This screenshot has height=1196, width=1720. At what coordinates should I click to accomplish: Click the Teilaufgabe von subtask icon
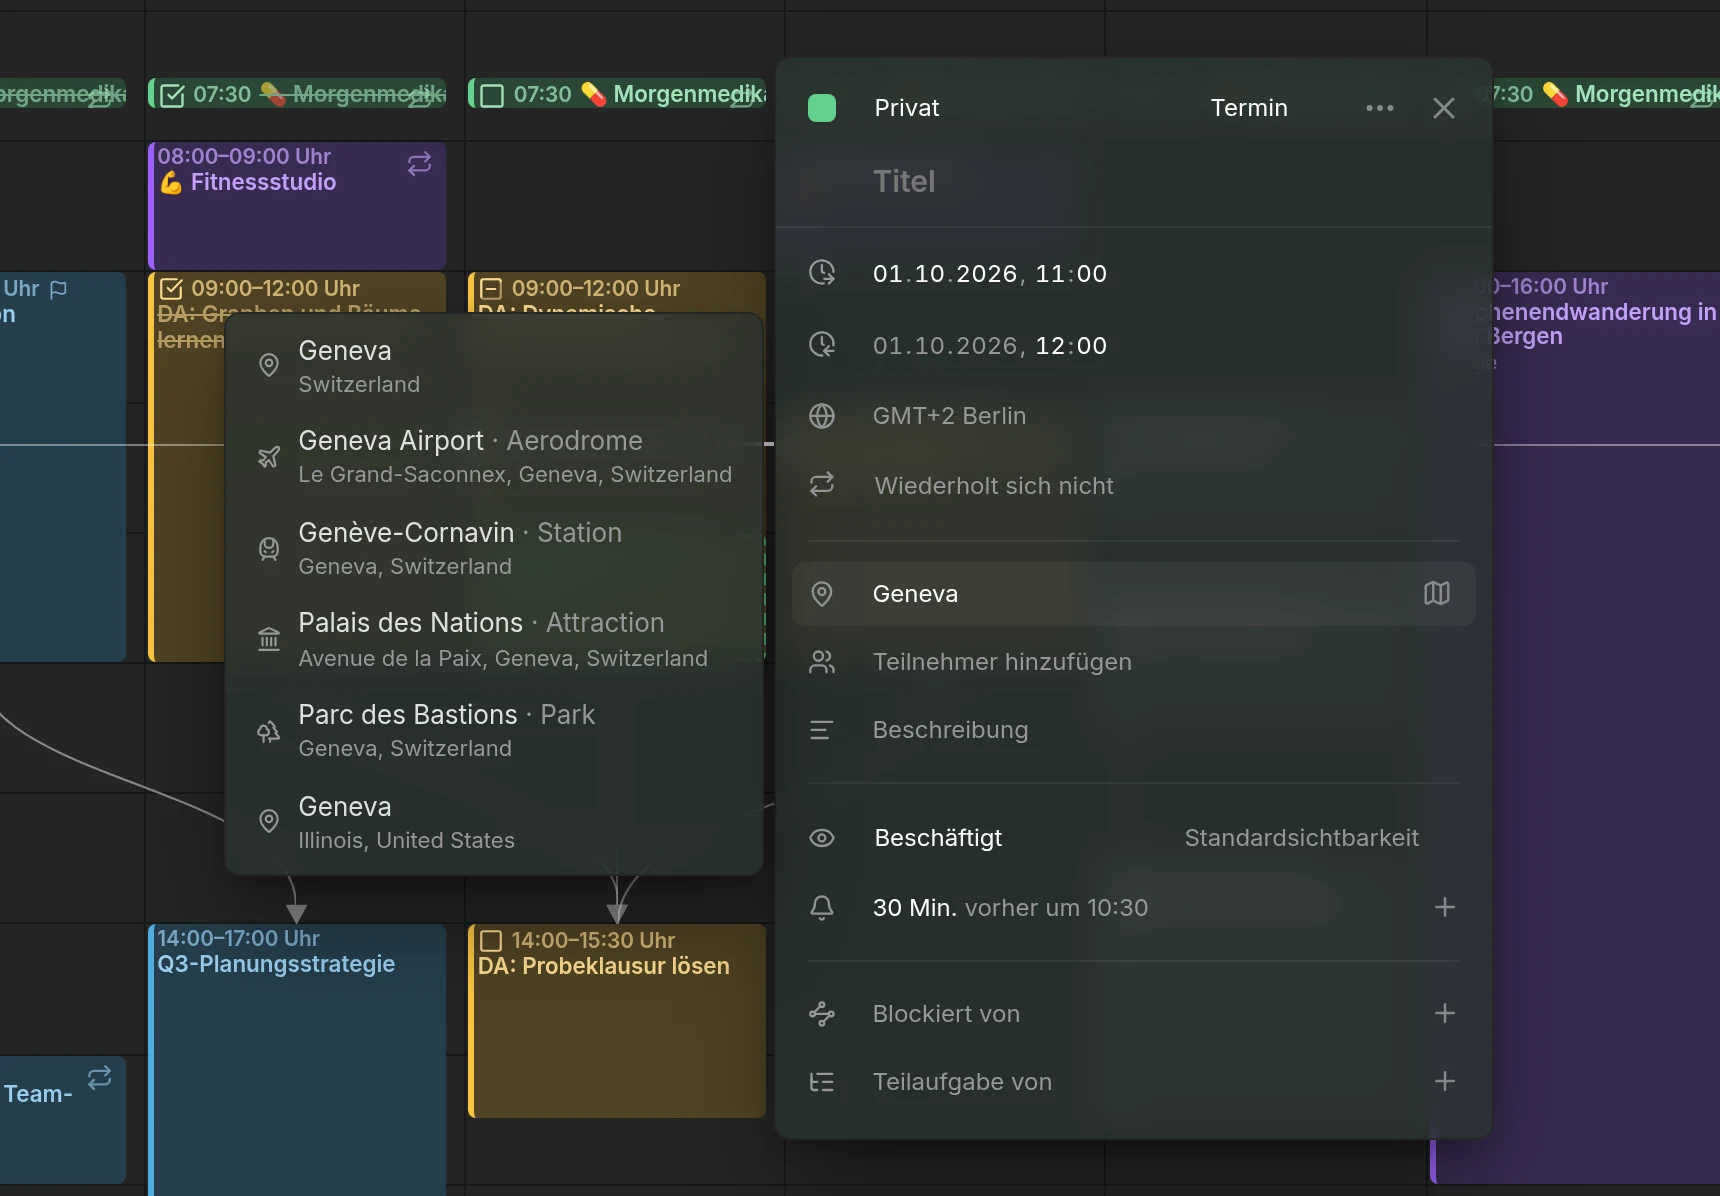[822, 1082]
